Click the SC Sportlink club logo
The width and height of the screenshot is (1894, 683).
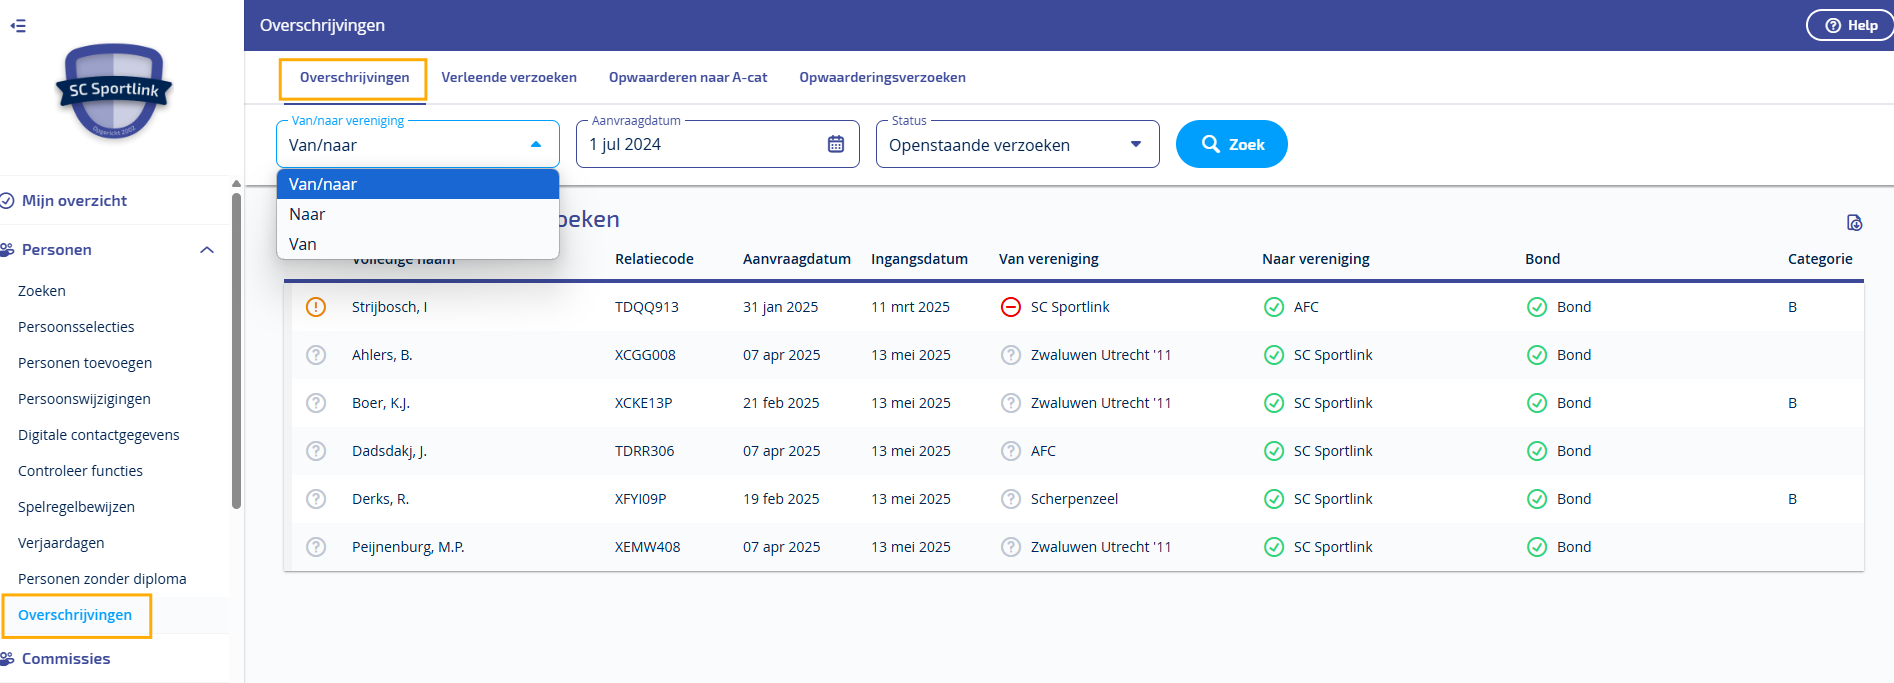click(x=114, y=91)
